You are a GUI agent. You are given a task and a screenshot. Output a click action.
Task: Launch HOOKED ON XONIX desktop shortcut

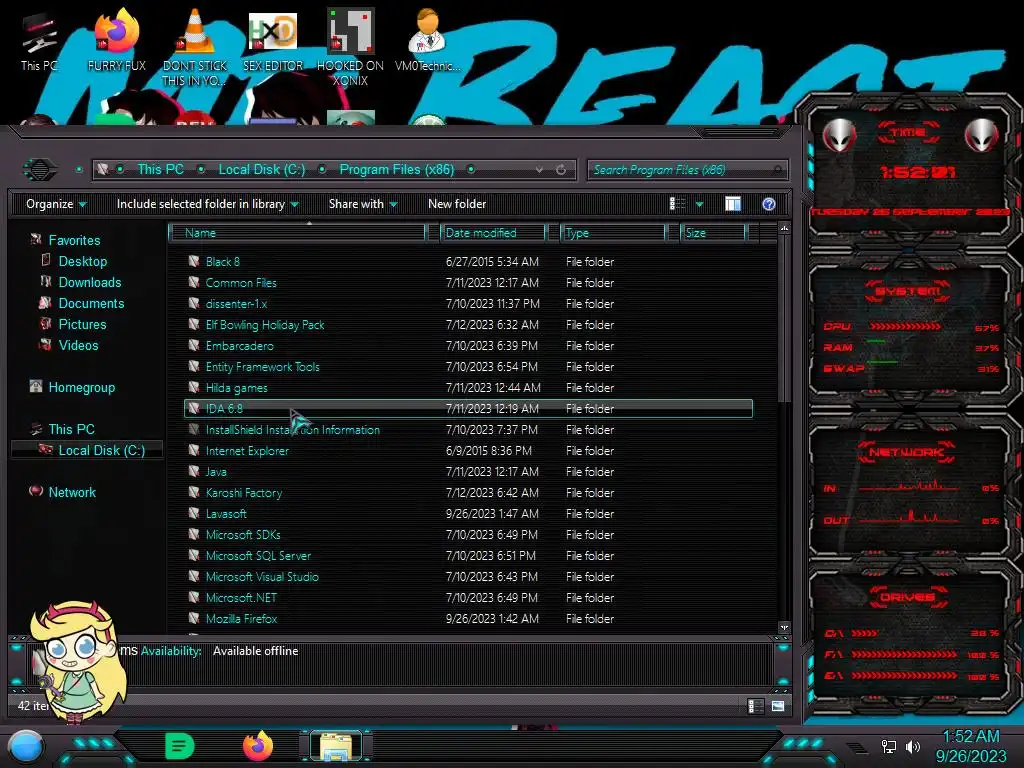coord(350,47)
